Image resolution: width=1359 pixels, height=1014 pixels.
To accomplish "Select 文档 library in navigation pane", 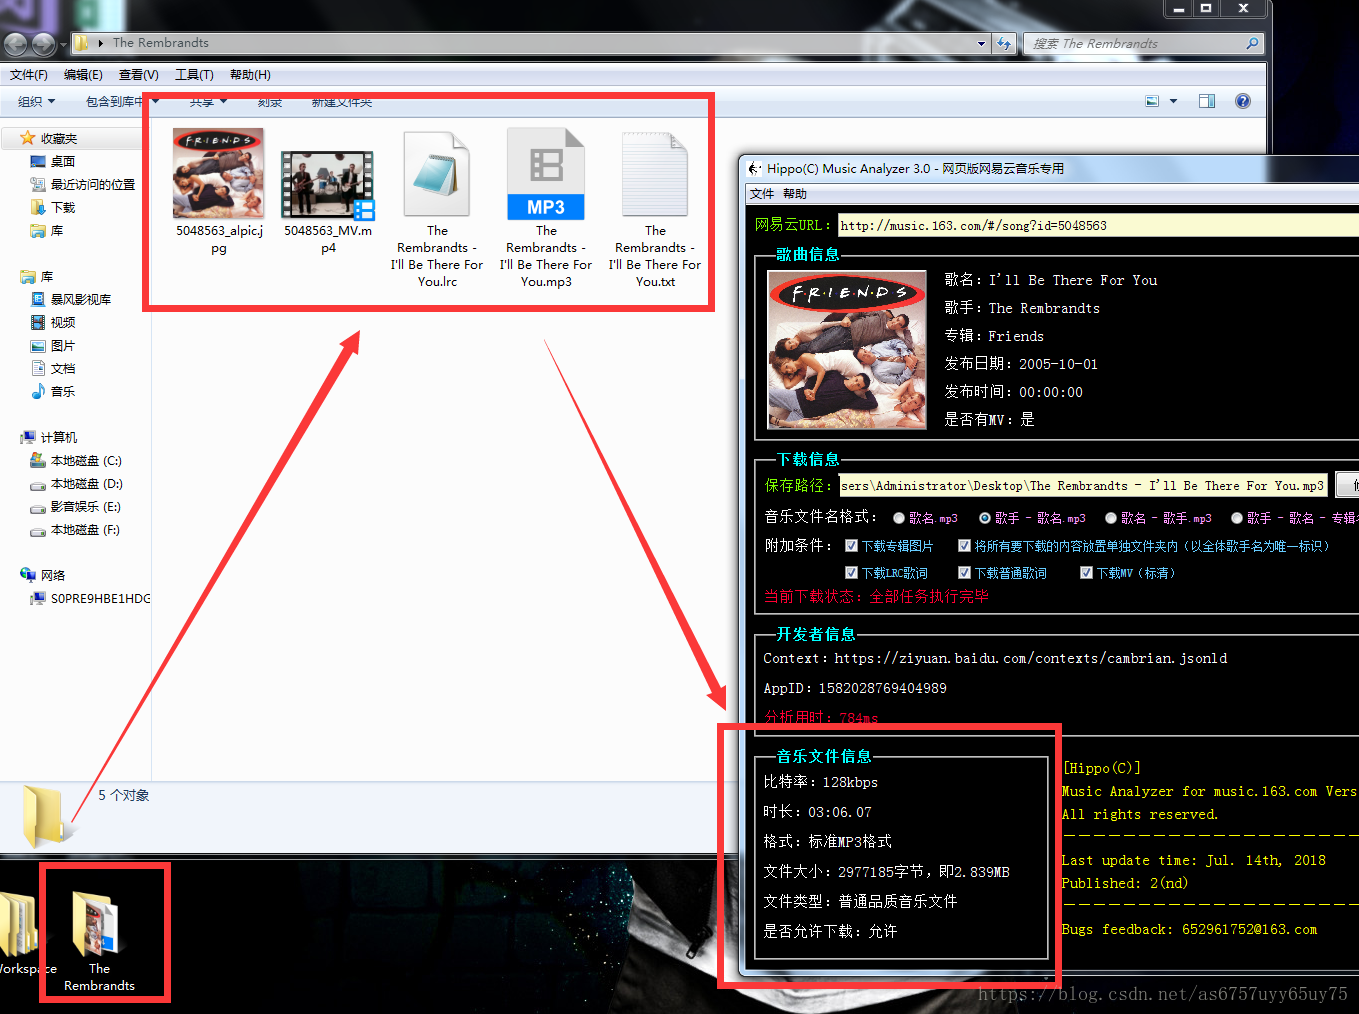I will [62, 369].
